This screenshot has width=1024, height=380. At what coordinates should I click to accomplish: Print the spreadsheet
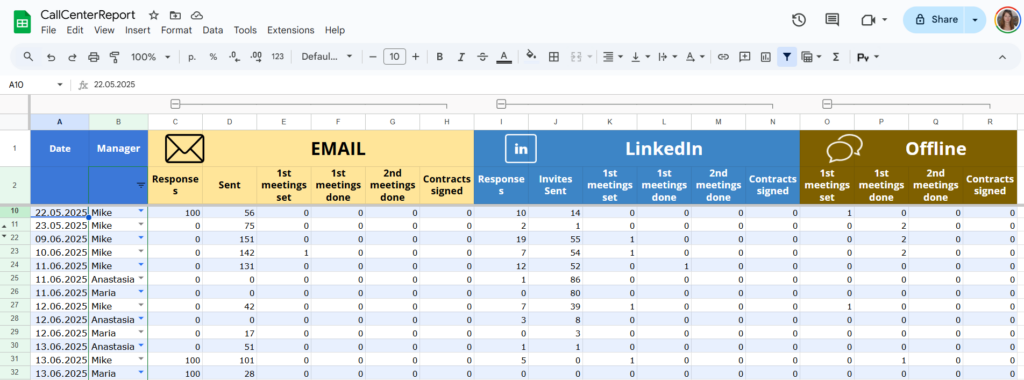(93, 57)
